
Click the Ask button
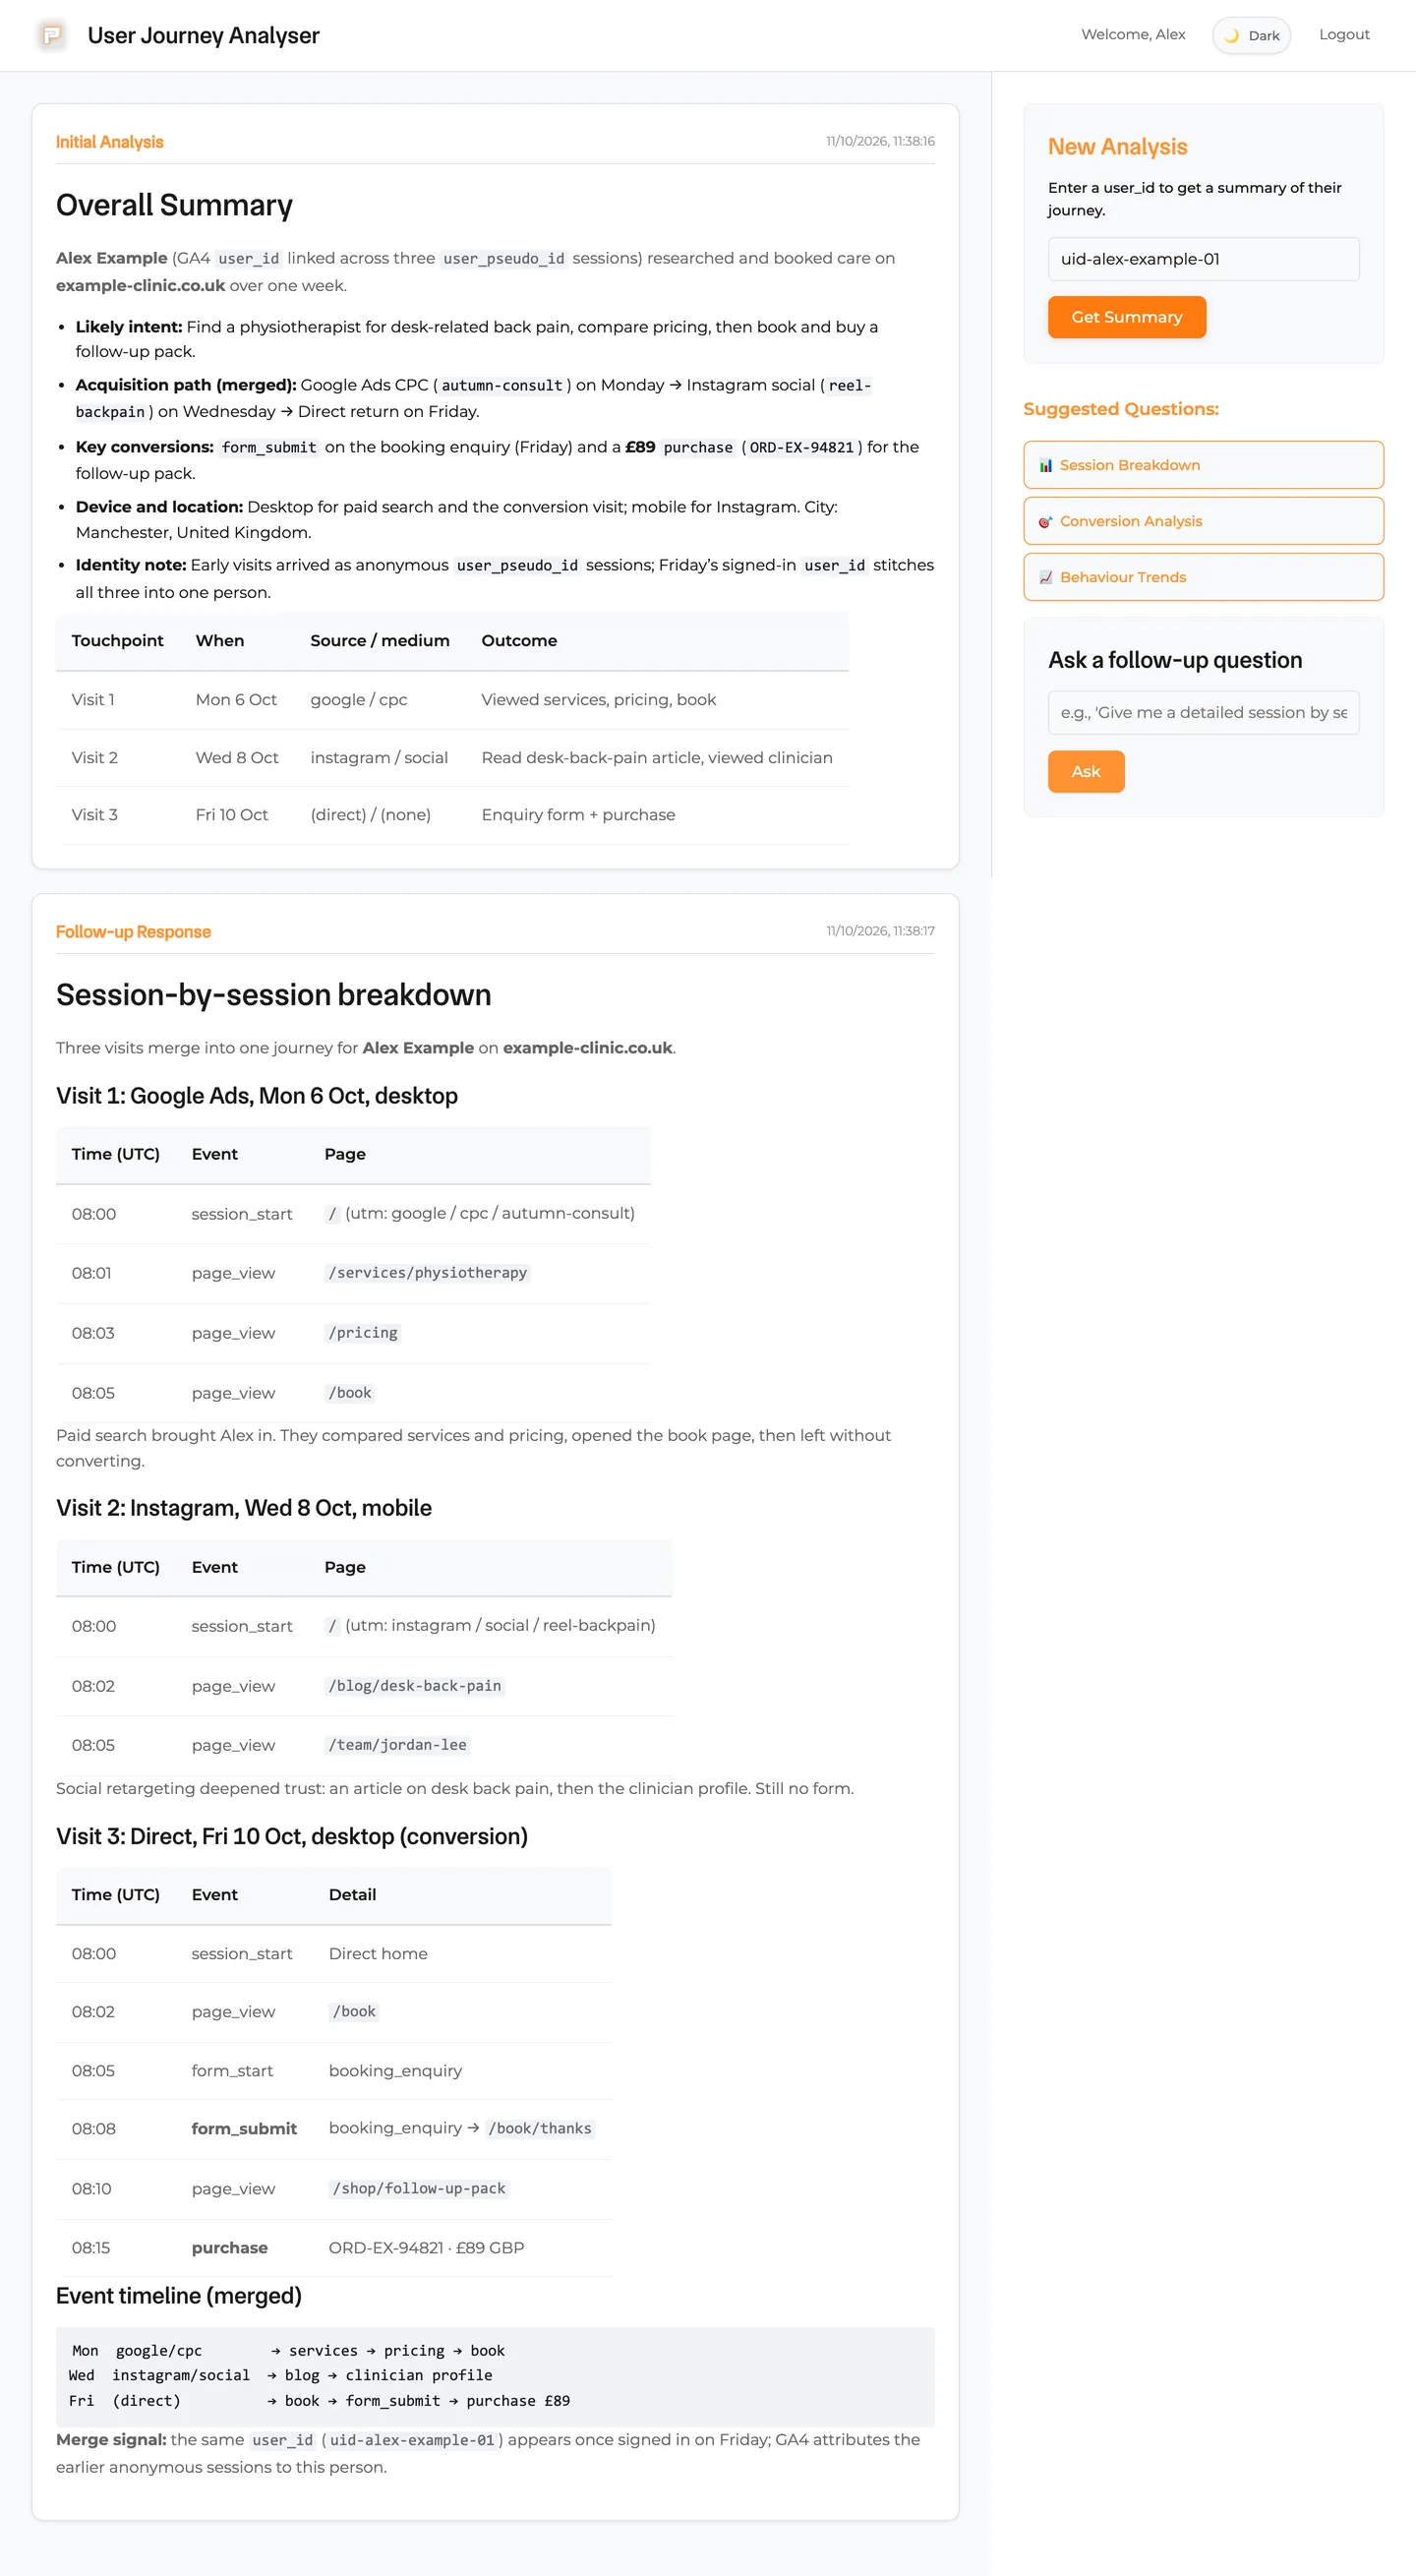pos(1086,771)
